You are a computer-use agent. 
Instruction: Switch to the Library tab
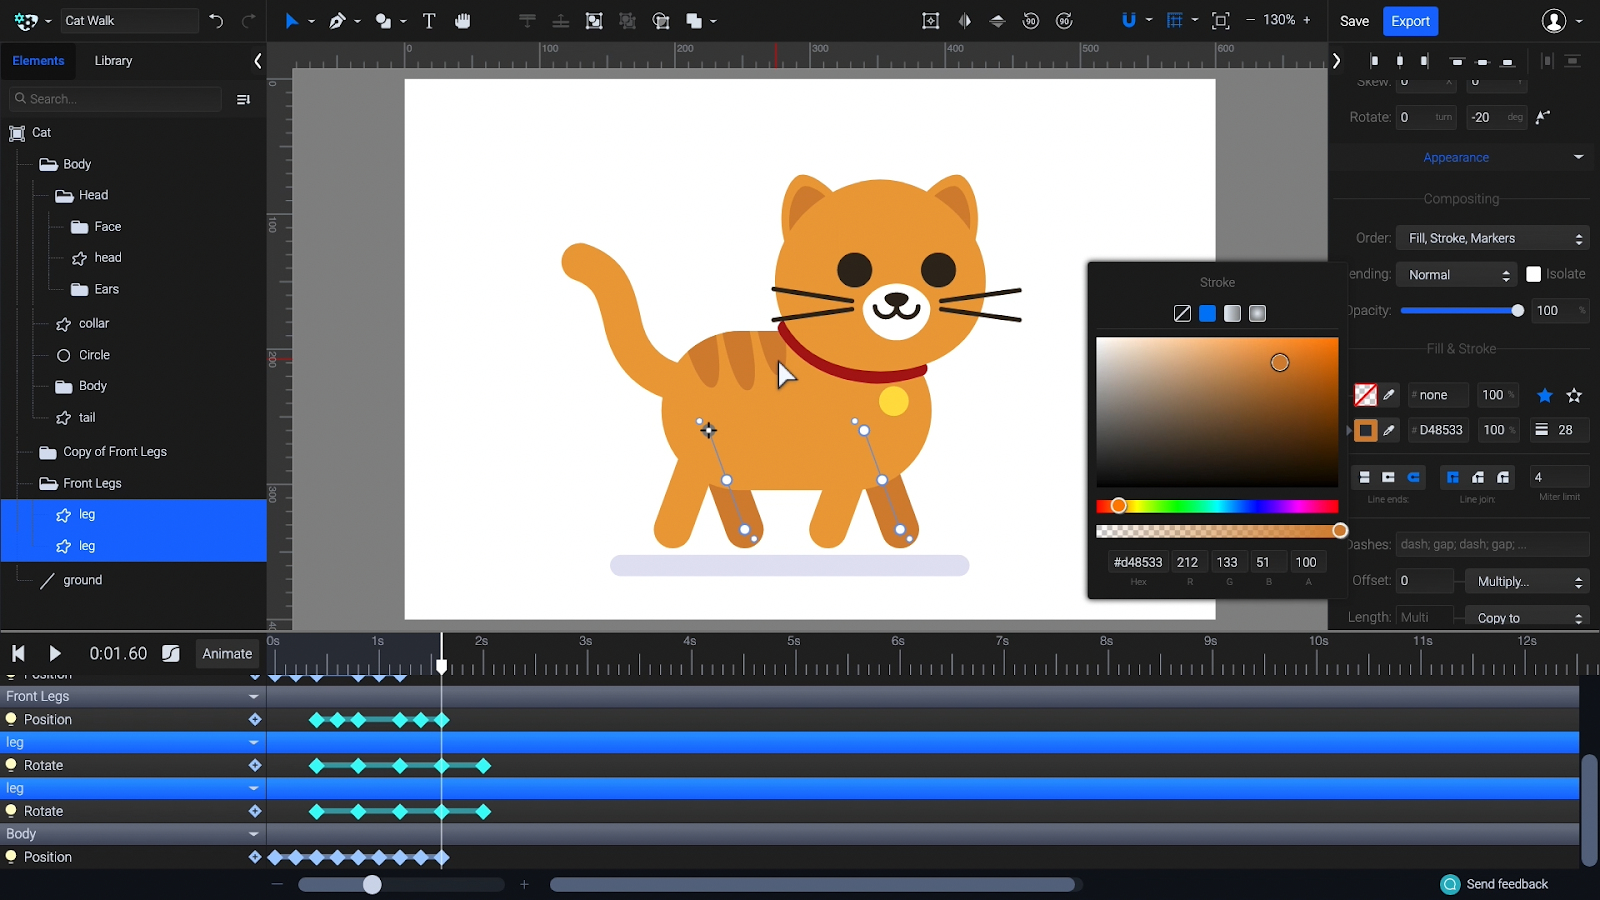[113, 61]
